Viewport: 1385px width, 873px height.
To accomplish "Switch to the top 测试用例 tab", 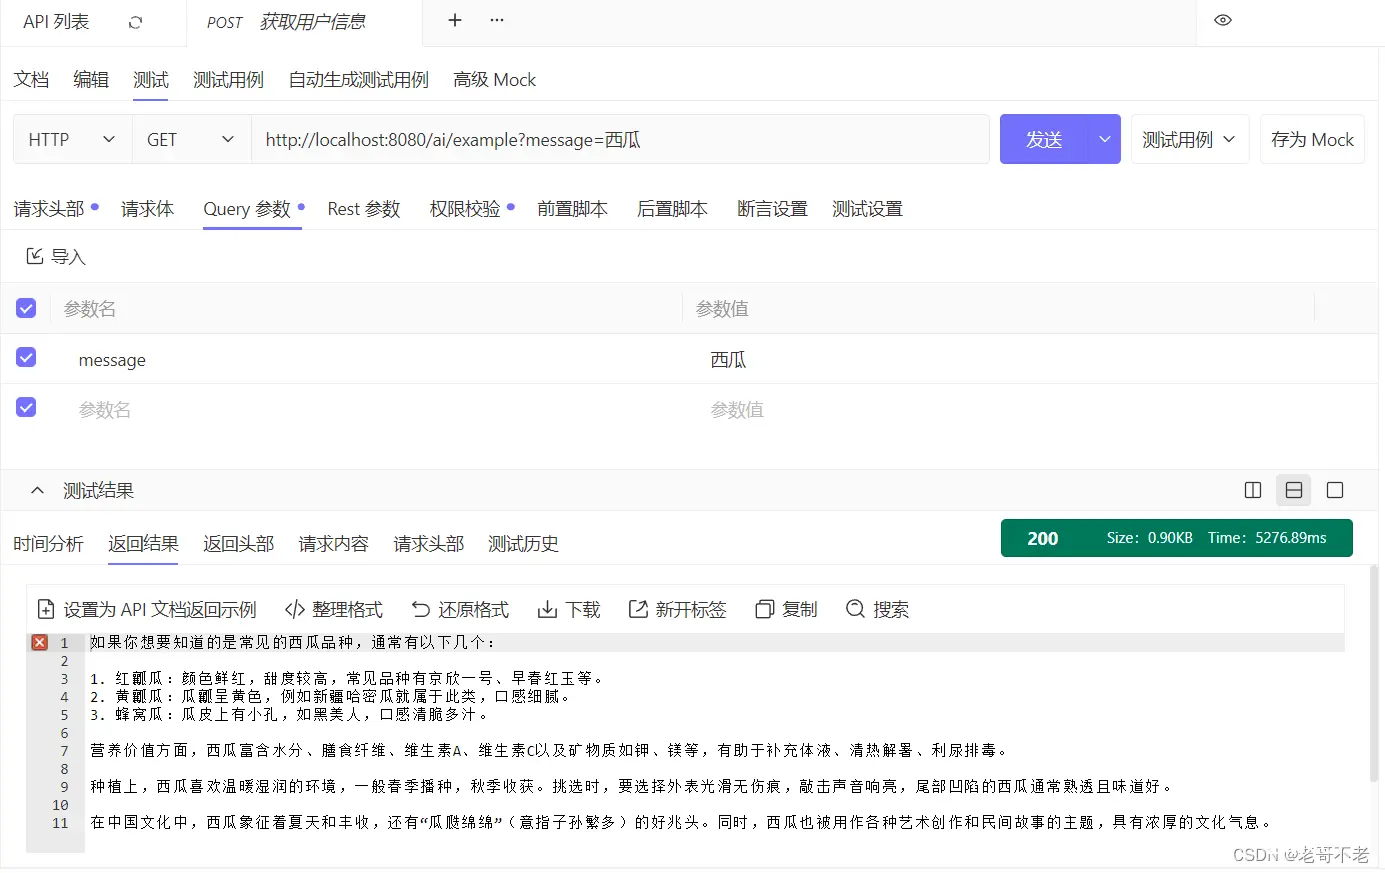I will [228, 80].
